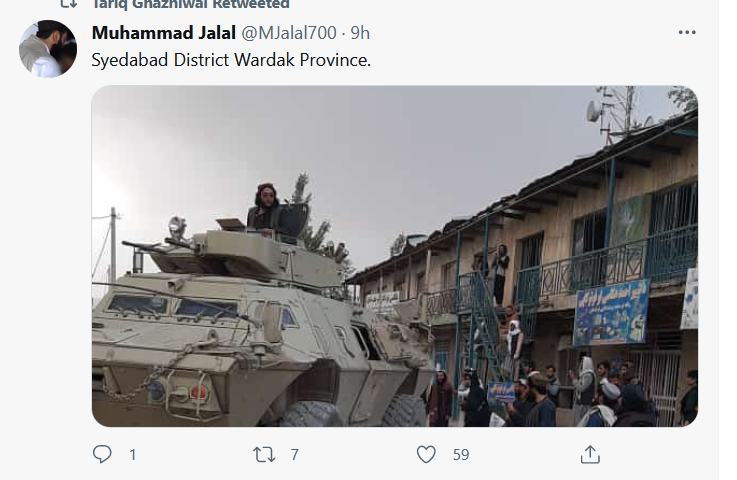Open the share tweet upload icon
737x480 pixels.
[590, 454]
